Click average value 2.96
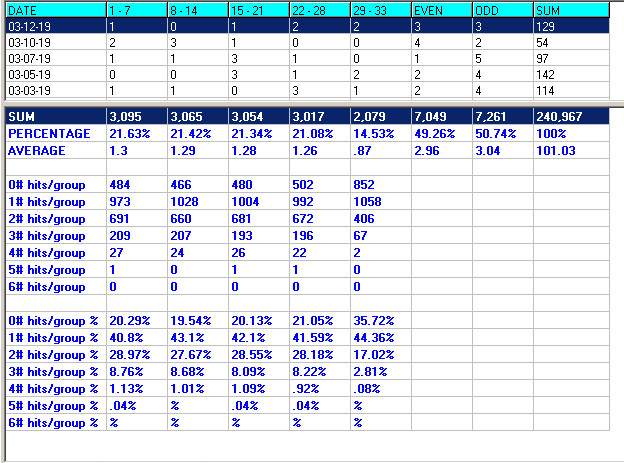The width and height of the screenshot is (624, 463). pos(427,151)
